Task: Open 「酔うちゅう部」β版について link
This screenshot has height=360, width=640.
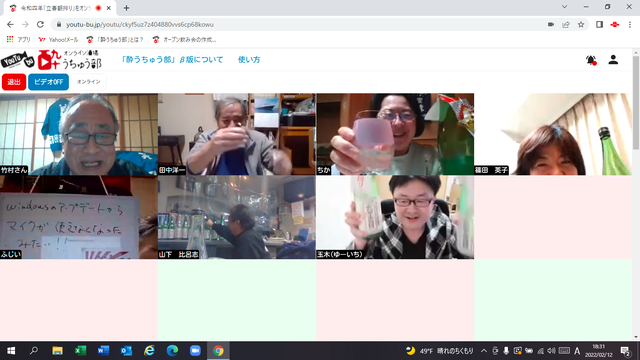Action: pyautogui.click(x=172, y=60)
